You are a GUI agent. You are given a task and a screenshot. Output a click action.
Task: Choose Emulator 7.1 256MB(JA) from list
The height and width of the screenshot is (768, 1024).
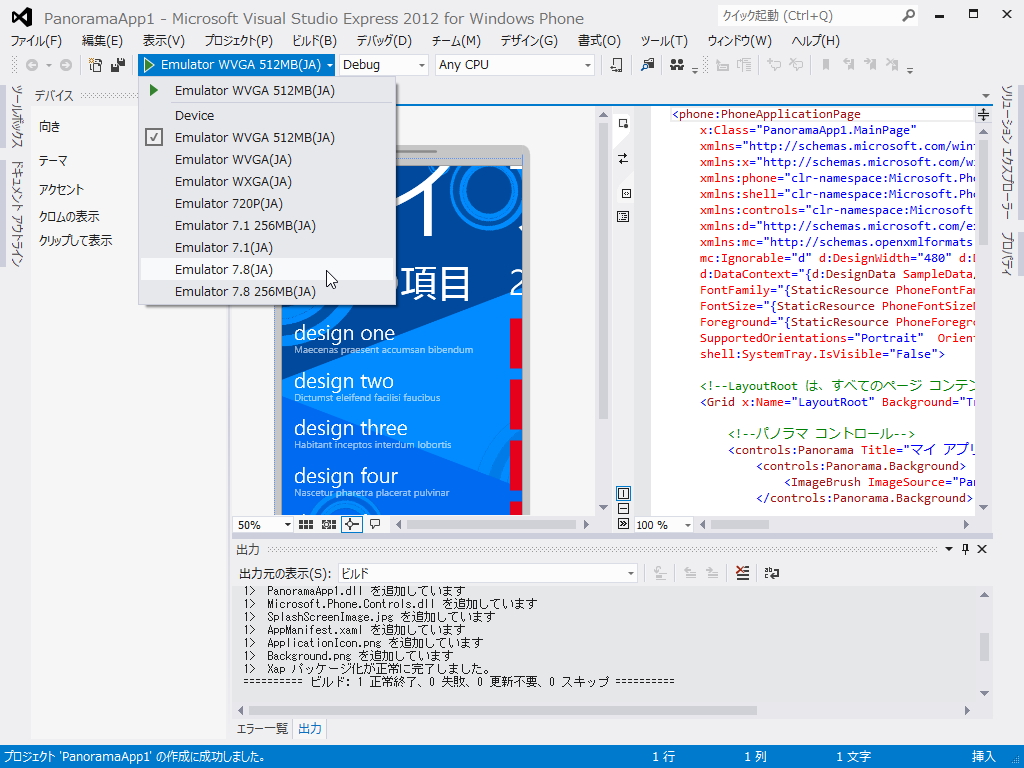267,225
